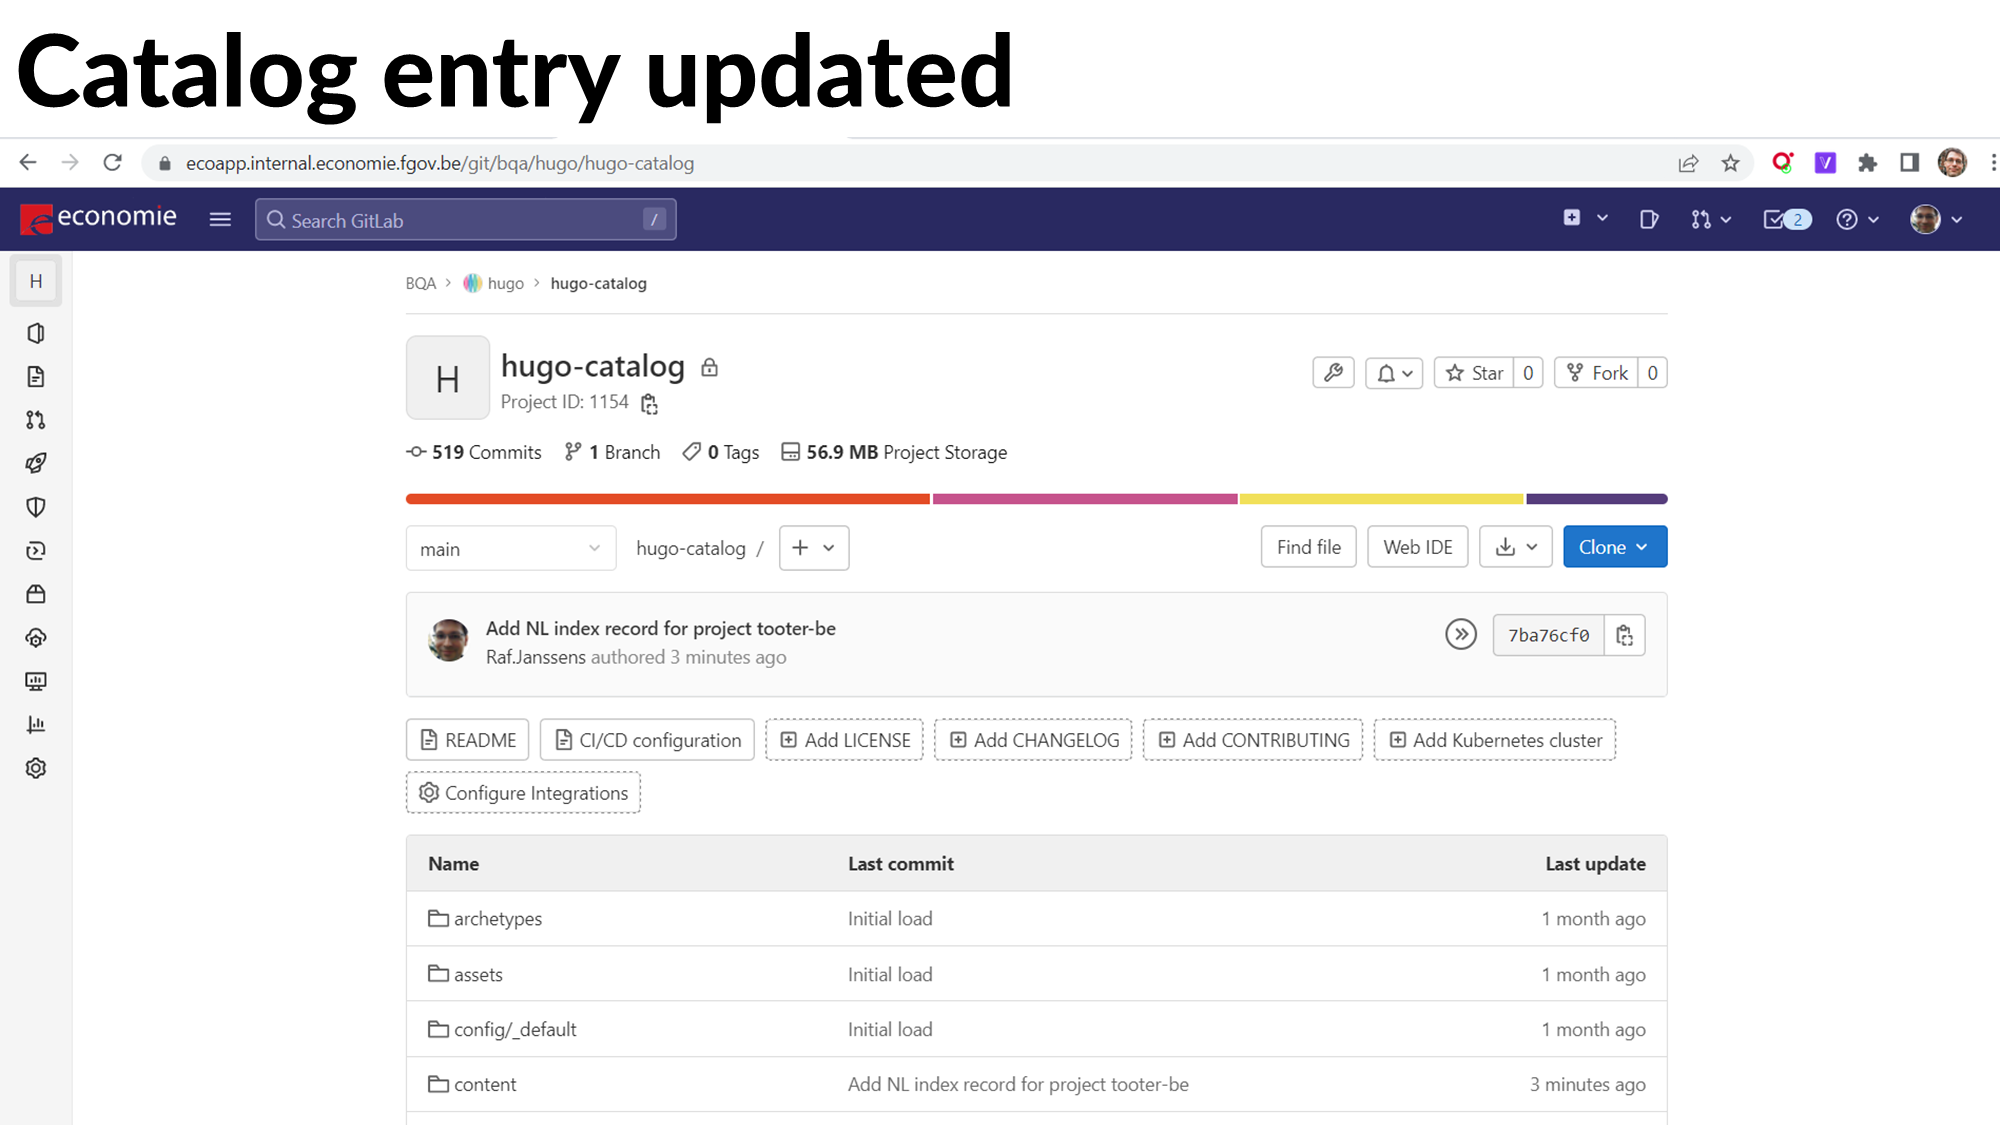Open CI/CD rocket icon in sidebar
The width and height of the screenshot is (2000, 1125).
[x=36, y=463]
